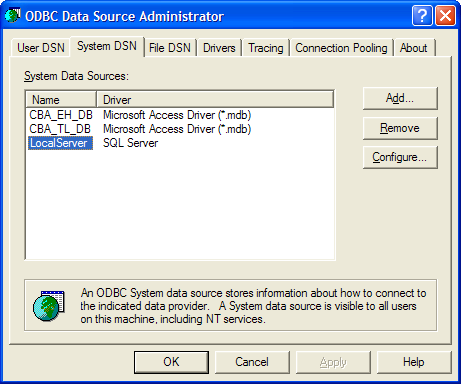Switch to the User DSN tab
Screen dimensions: 461x384
pos(41,48)
